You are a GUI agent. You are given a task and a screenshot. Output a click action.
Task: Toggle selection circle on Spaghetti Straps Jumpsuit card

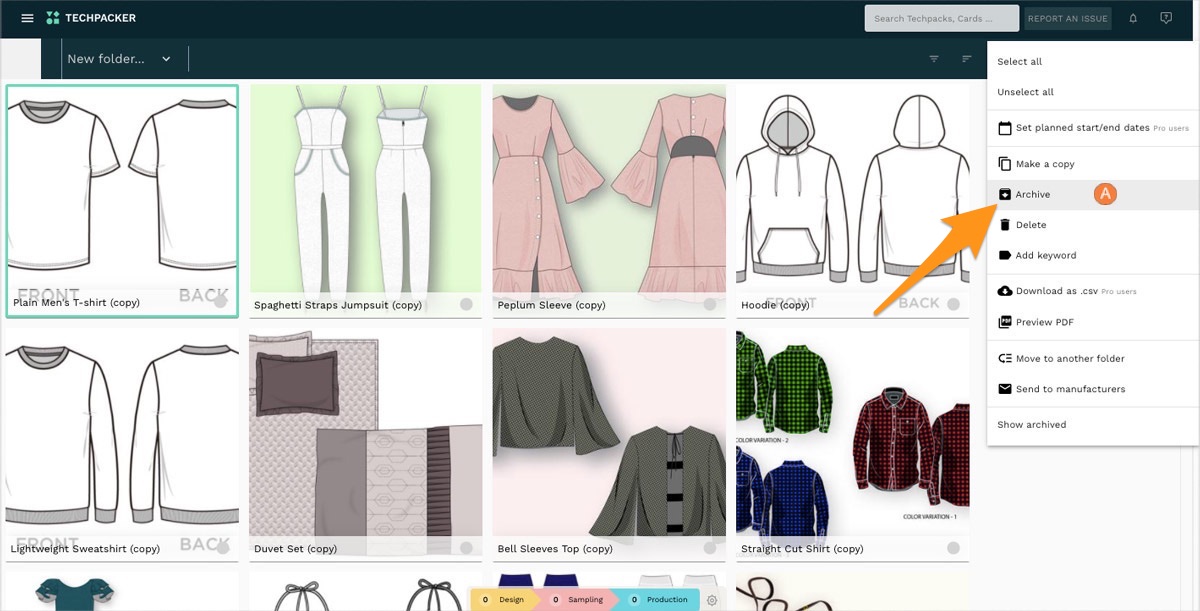(x=466, y=304)
